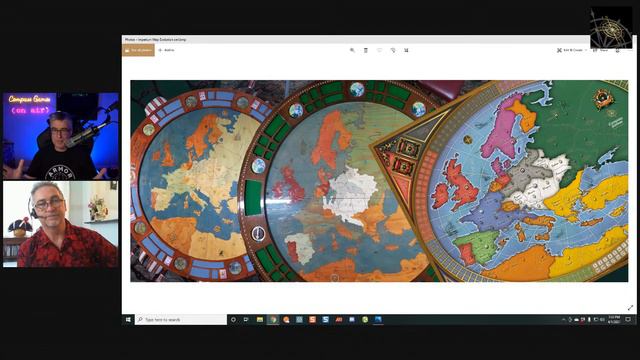
Task: Click the displayed map evolution image
Action: tap(379, 181)
